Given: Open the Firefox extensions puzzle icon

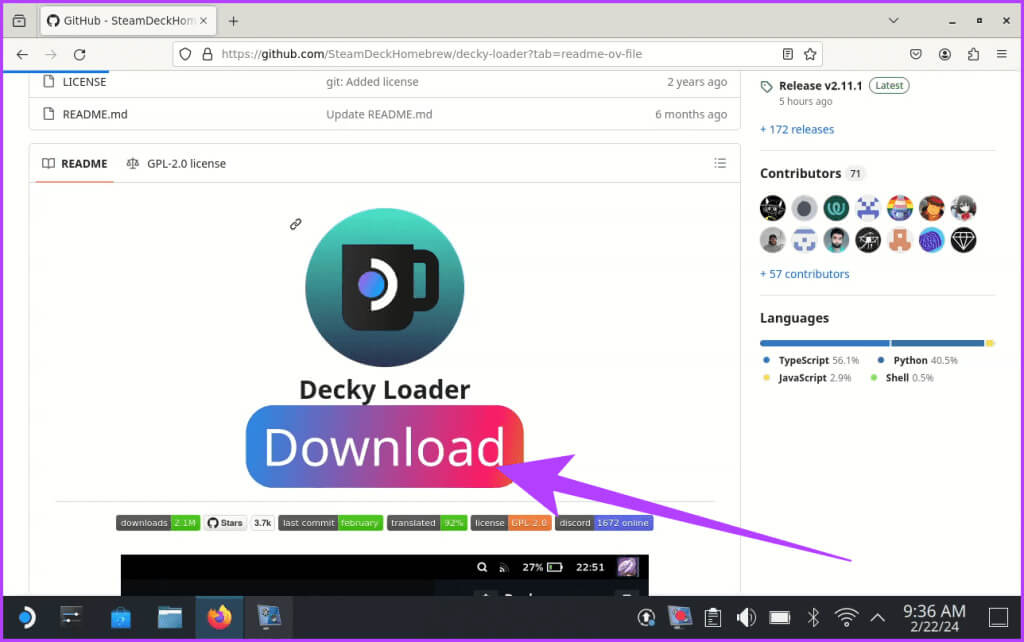Looking at the screenshot, I should 973,54.
